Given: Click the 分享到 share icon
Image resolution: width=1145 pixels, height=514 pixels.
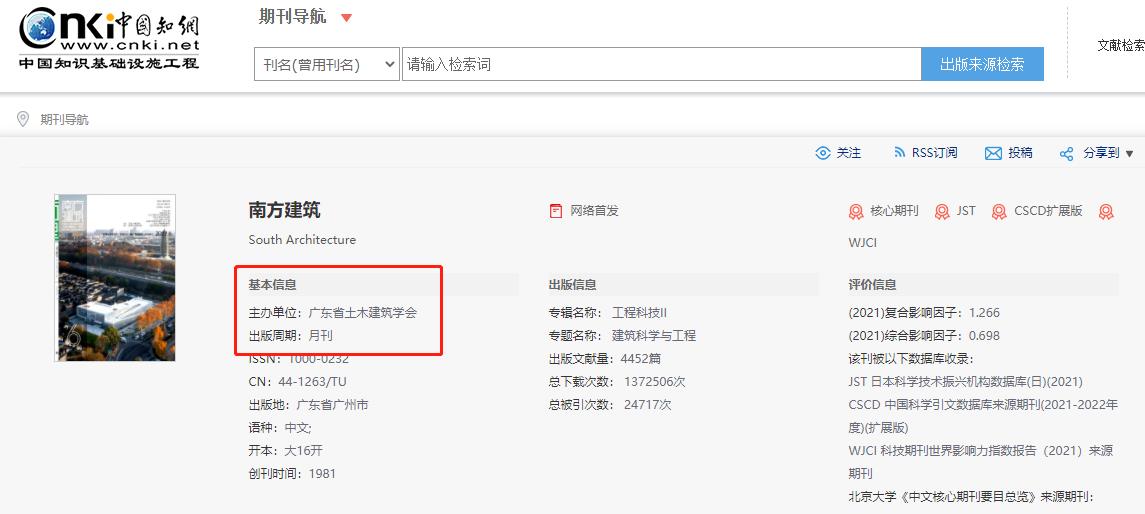Looking at the screenshot, I should (x=1066, y=154).
